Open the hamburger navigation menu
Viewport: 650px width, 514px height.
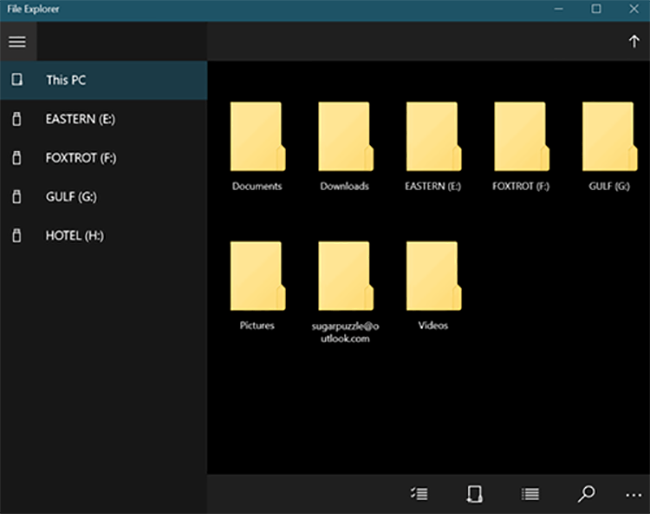(17, 42)
